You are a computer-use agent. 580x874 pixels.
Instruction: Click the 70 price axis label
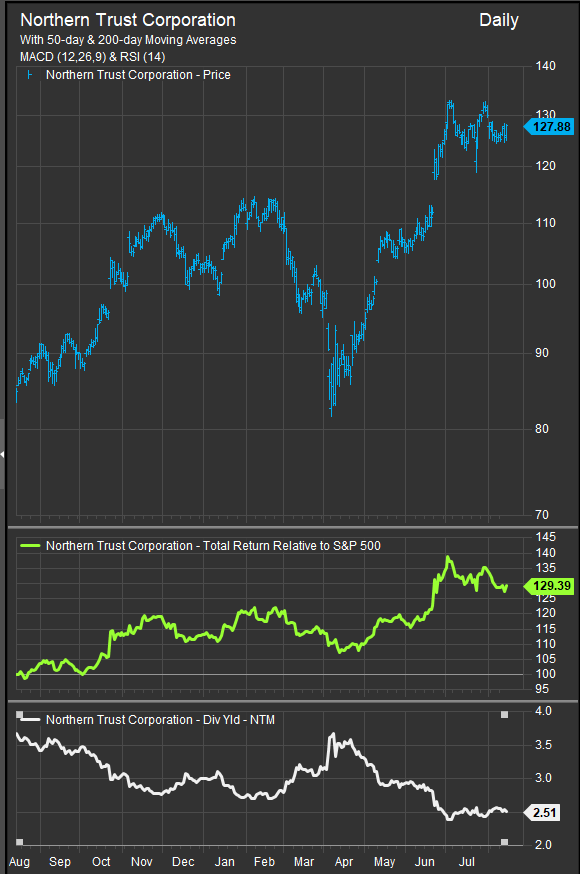click(542, 515)
